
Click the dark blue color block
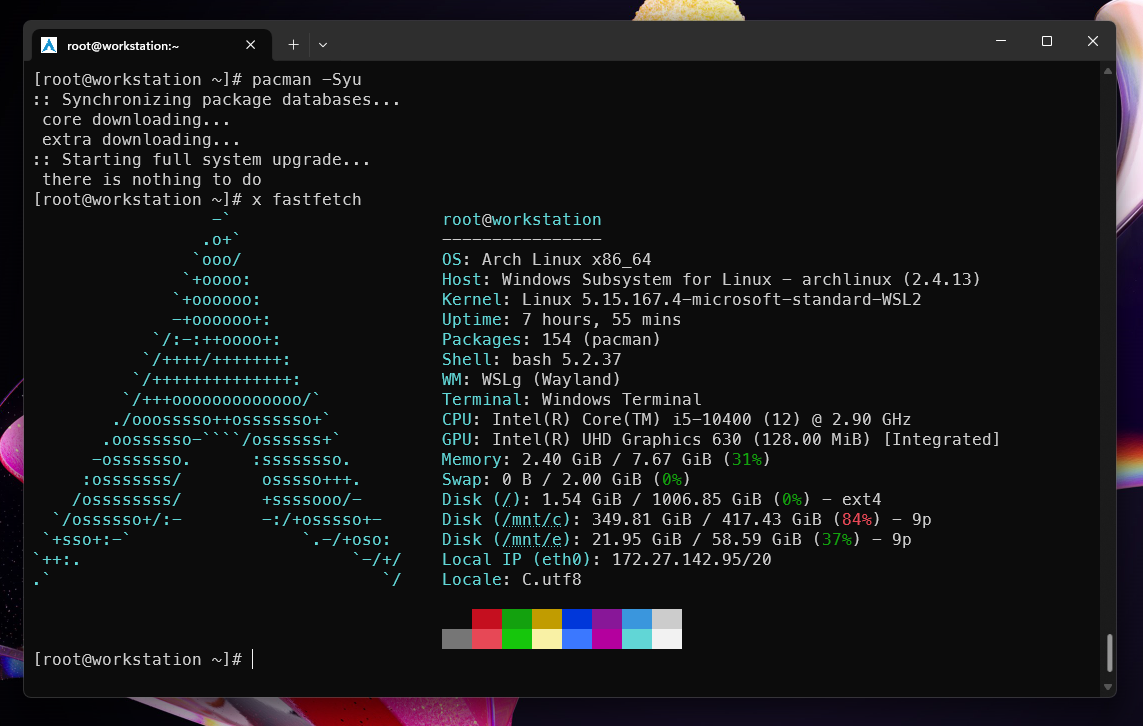(577, 619)
